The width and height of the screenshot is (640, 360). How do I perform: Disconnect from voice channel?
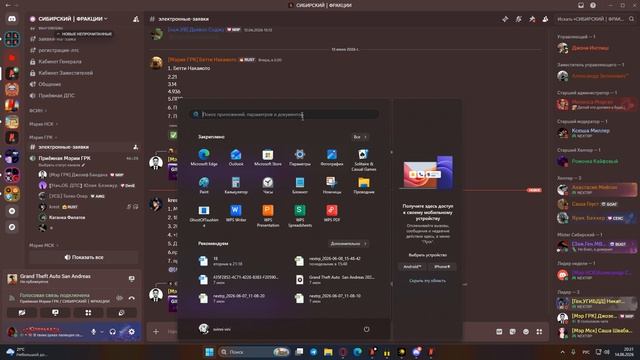[x=131, y=298]
